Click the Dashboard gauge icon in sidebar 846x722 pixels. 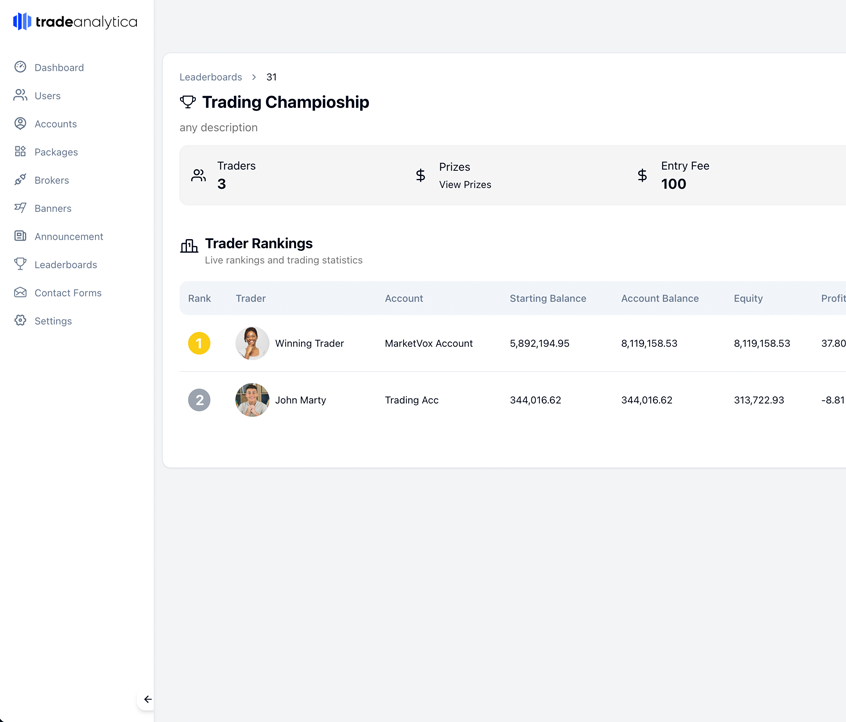pos(20,67)
